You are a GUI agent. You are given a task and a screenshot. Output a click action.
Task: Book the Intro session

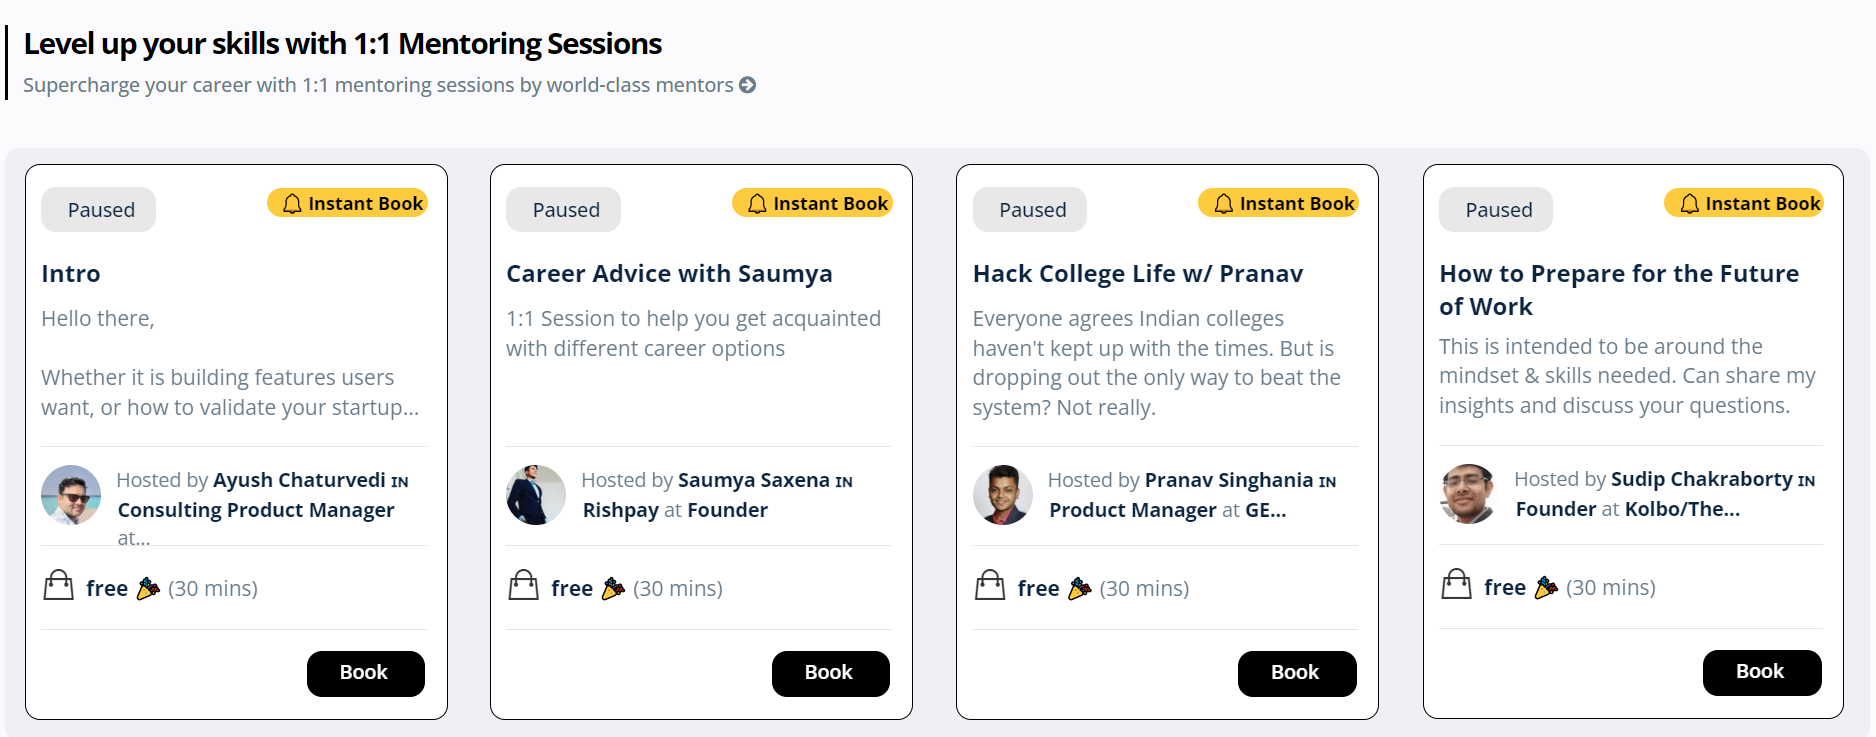[365, 673]
